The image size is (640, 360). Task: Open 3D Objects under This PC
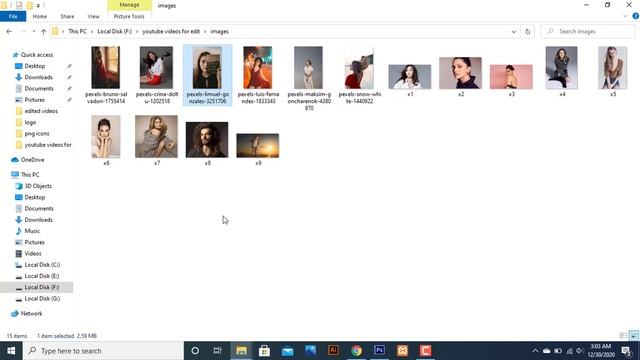pyautogui.click(x=38, y=186)
